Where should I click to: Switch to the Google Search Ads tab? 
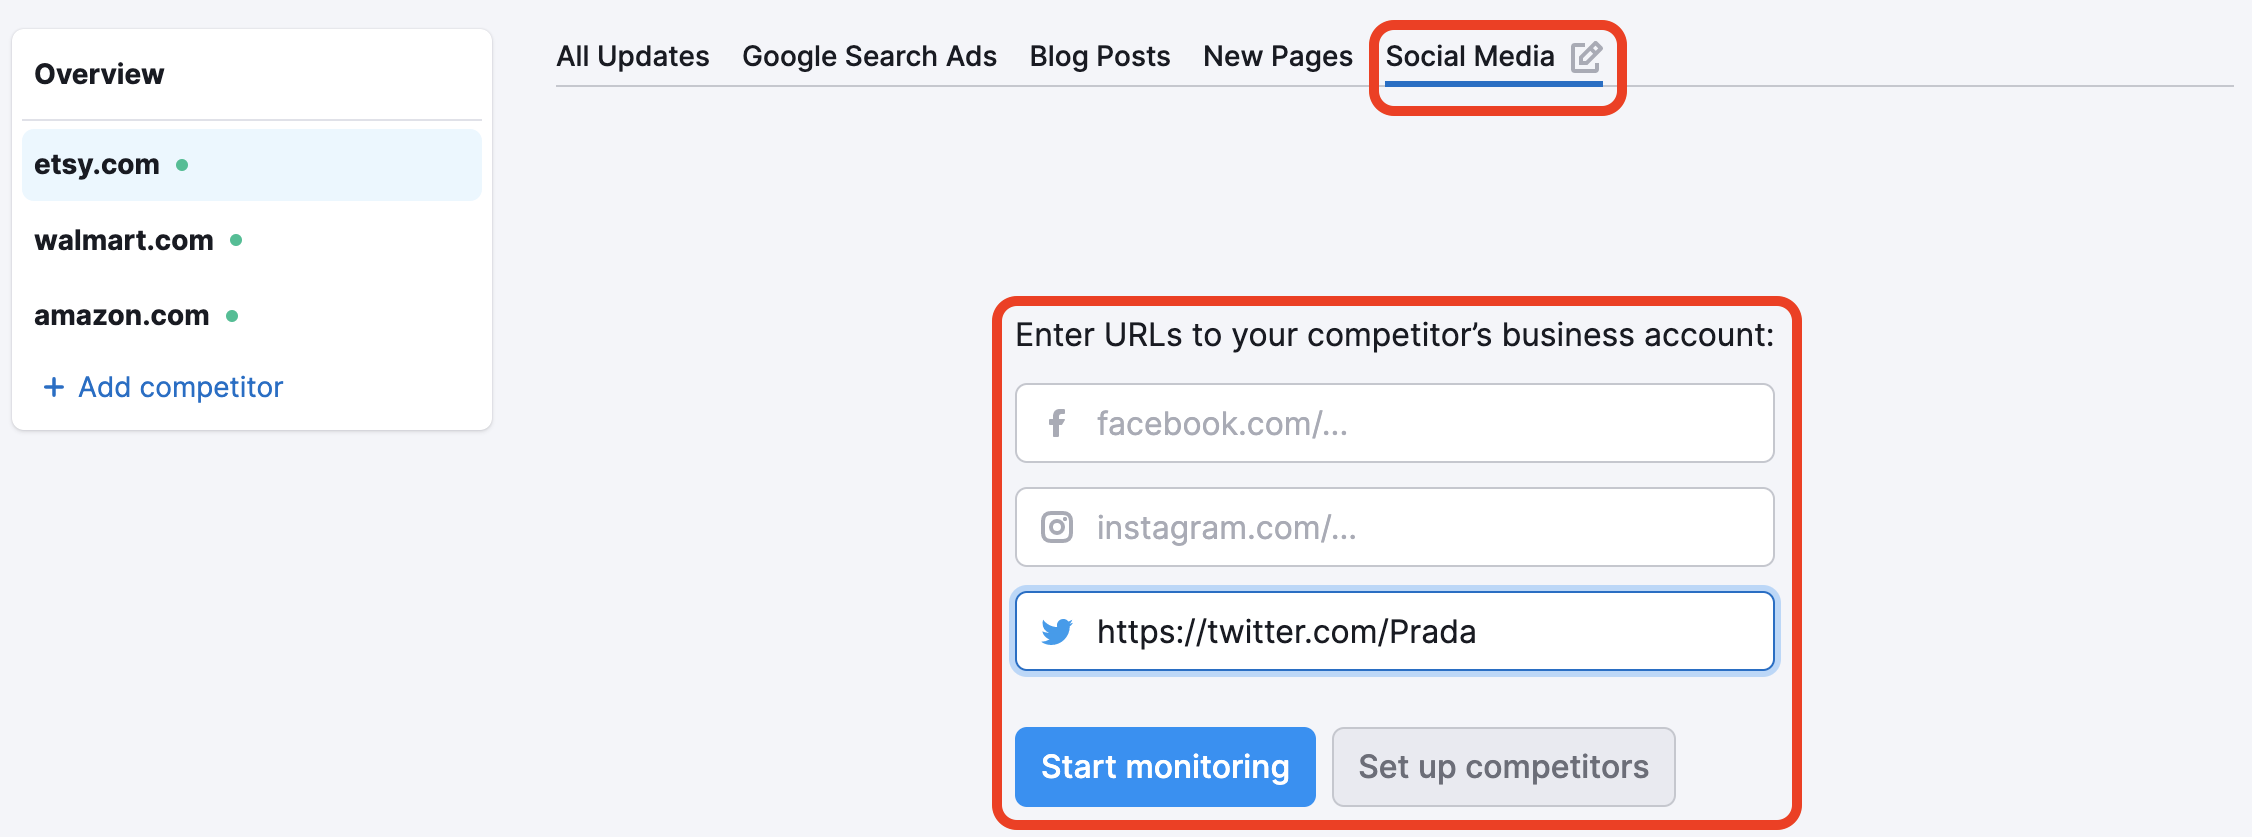click(869, 56)
